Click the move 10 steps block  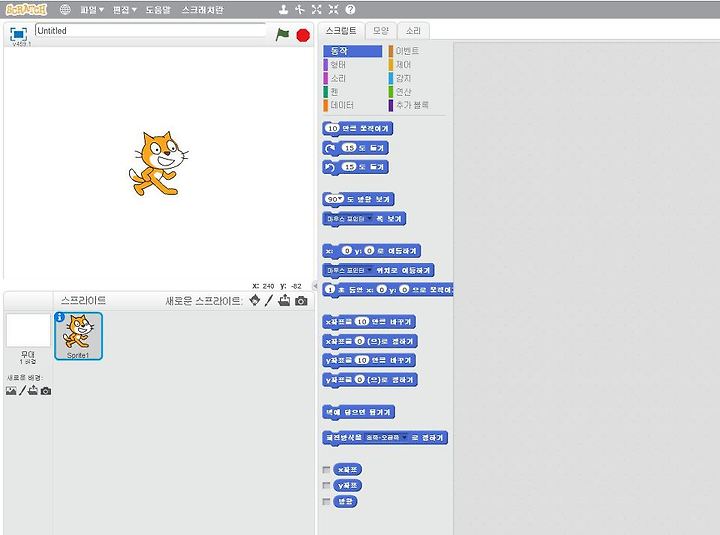coord(358,129)
